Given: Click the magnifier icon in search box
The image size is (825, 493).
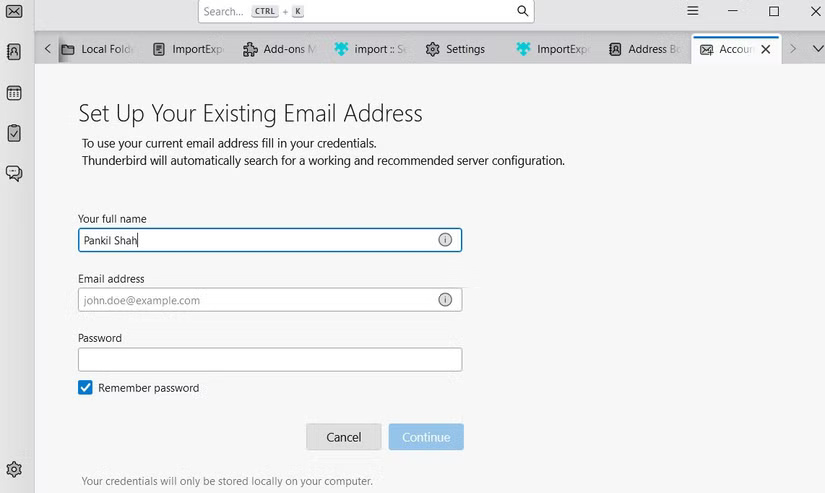Looking at the screenshot, I should (x=522, y=11).
